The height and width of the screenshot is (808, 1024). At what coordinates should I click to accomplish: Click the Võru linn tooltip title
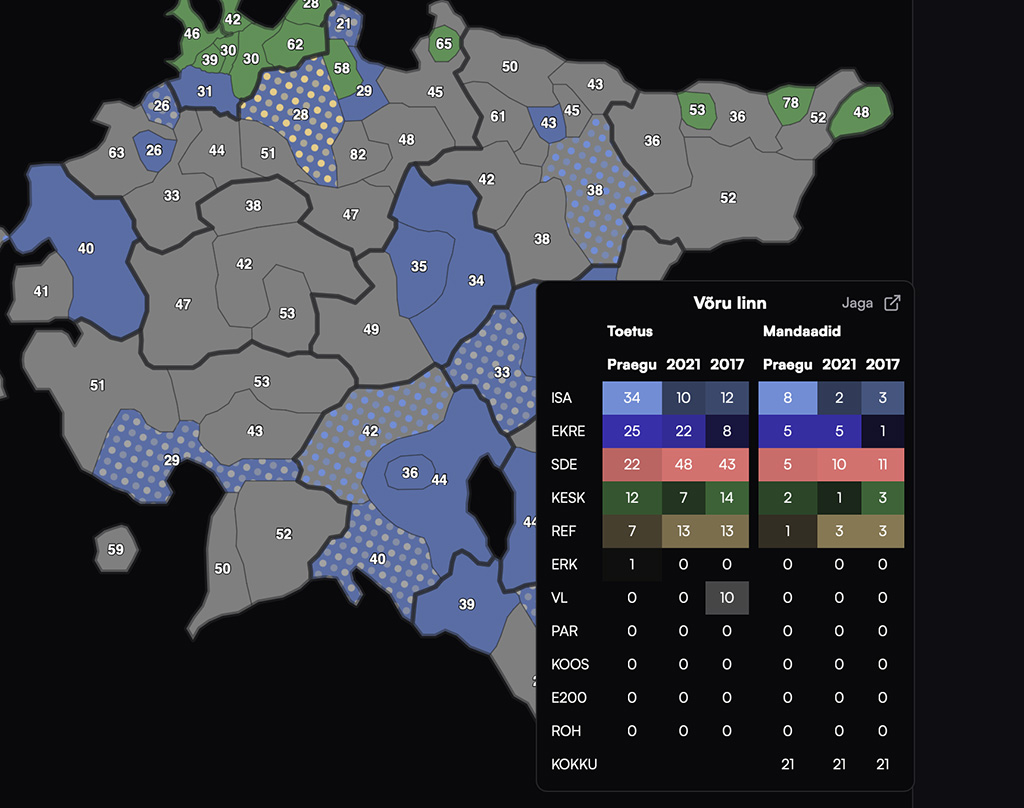pos(730,303)
